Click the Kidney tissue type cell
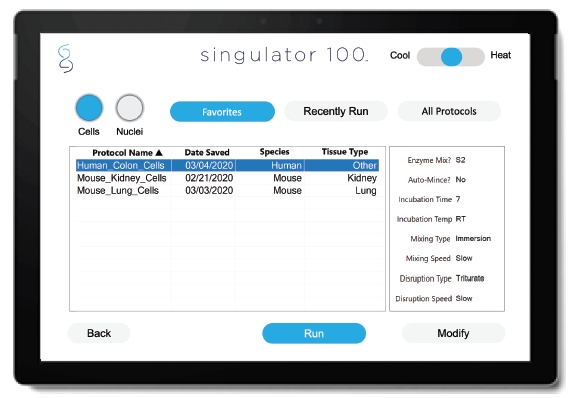This screenshot has width=577, height=398. click(362, 178)
